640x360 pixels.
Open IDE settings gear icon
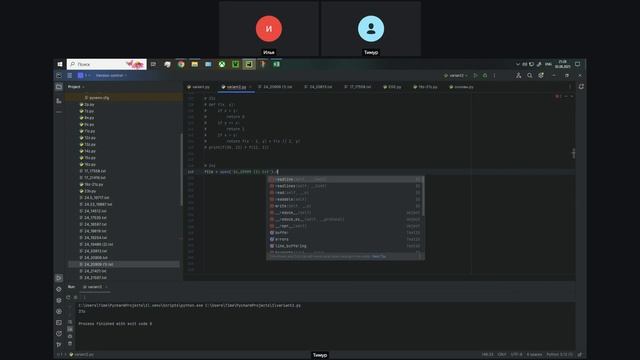(541, 76)
